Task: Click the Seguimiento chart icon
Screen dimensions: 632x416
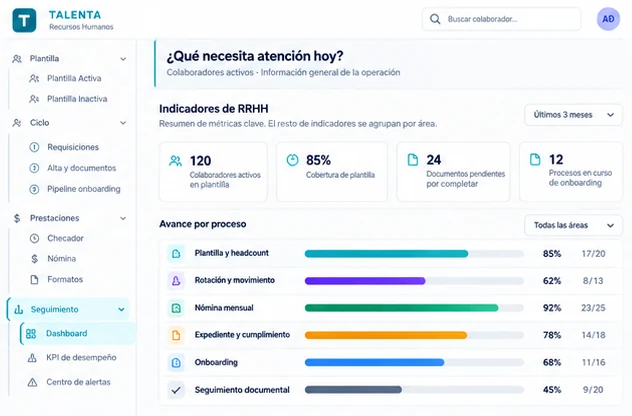Action: (x=19, y=310)
